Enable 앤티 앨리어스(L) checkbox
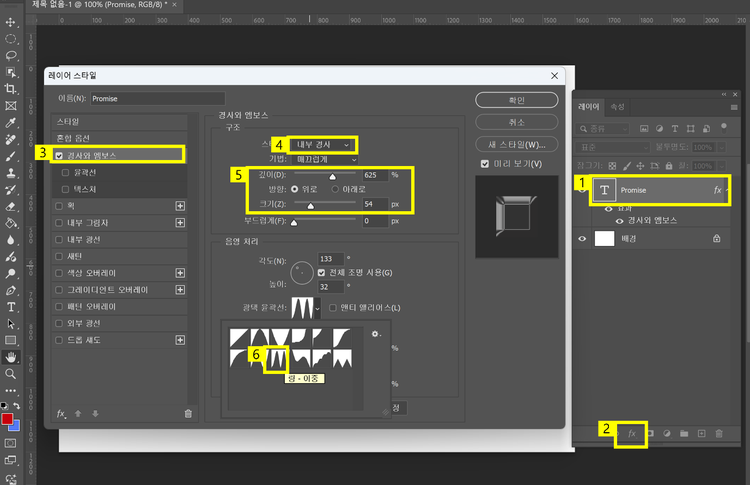 point(333,308)
